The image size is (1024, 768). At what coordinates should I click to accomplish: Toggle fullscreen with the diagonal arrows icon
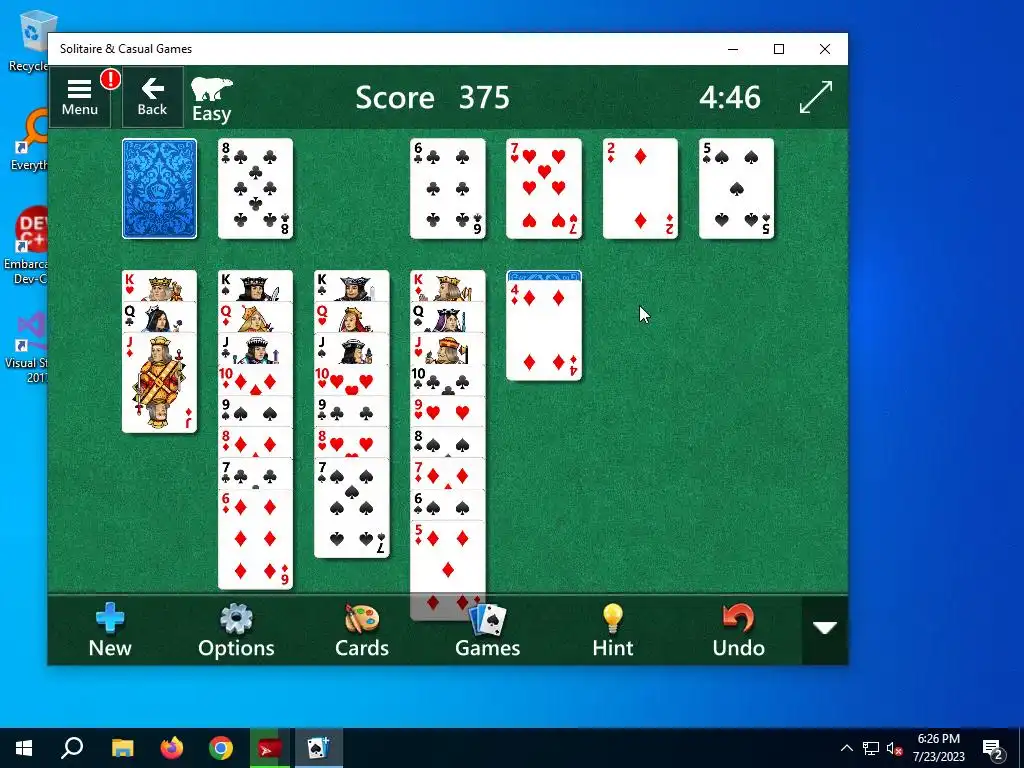point(816,97)
